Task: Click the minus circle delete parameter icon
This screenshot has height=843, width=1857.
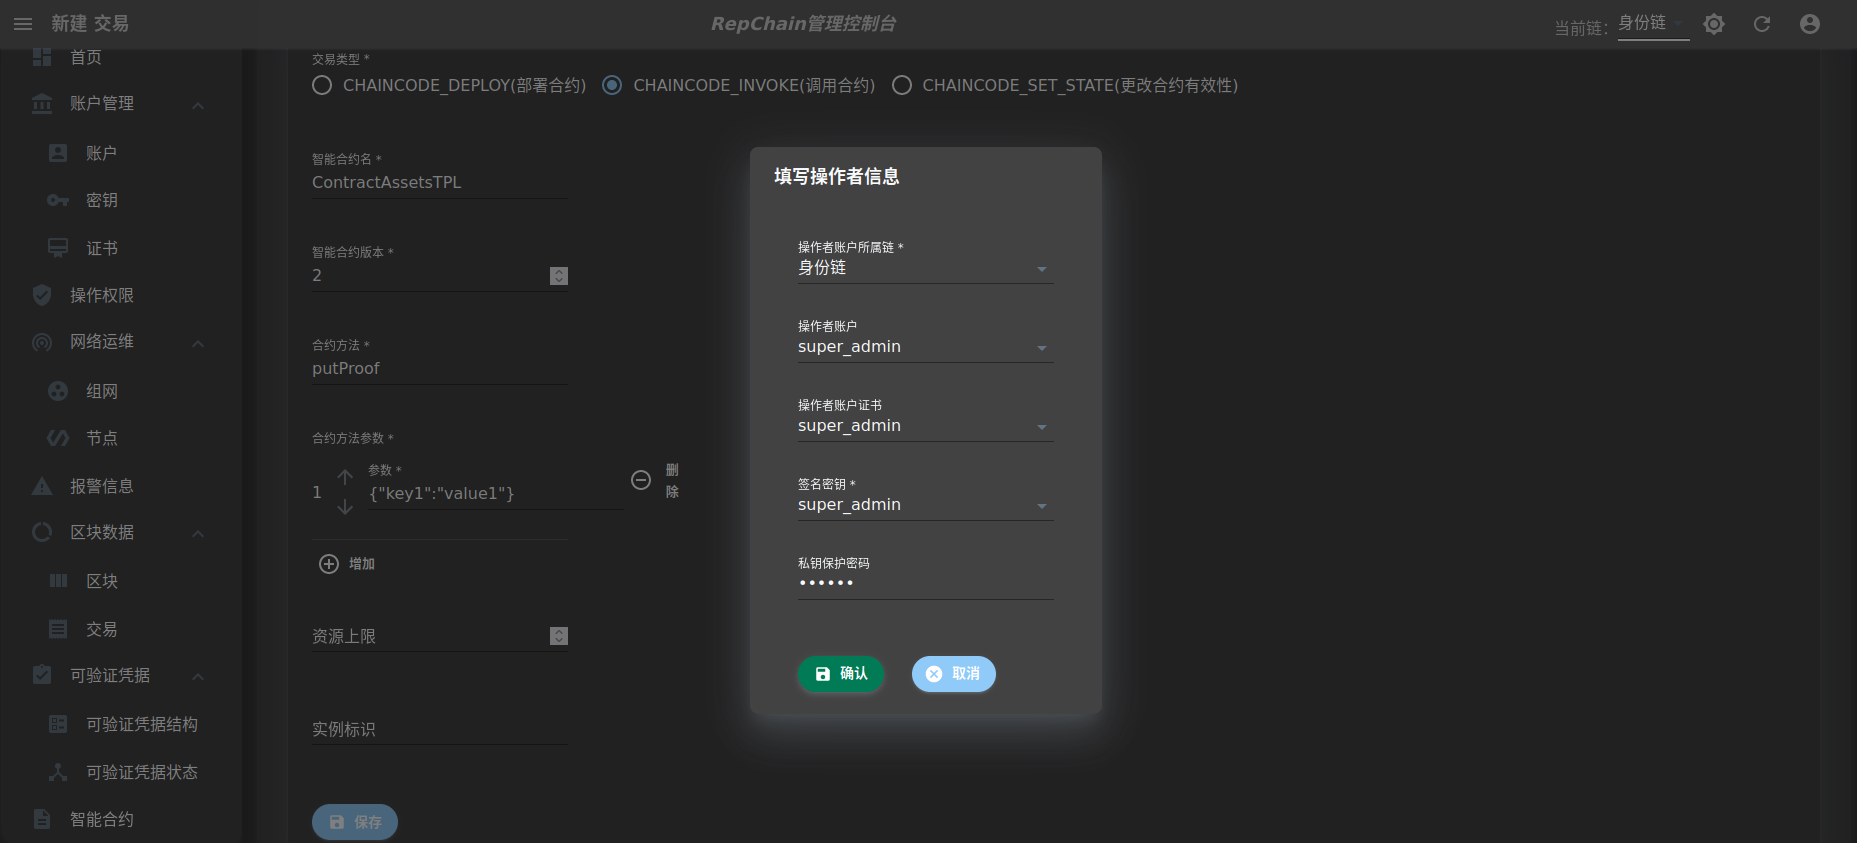Action: [641, 480]
